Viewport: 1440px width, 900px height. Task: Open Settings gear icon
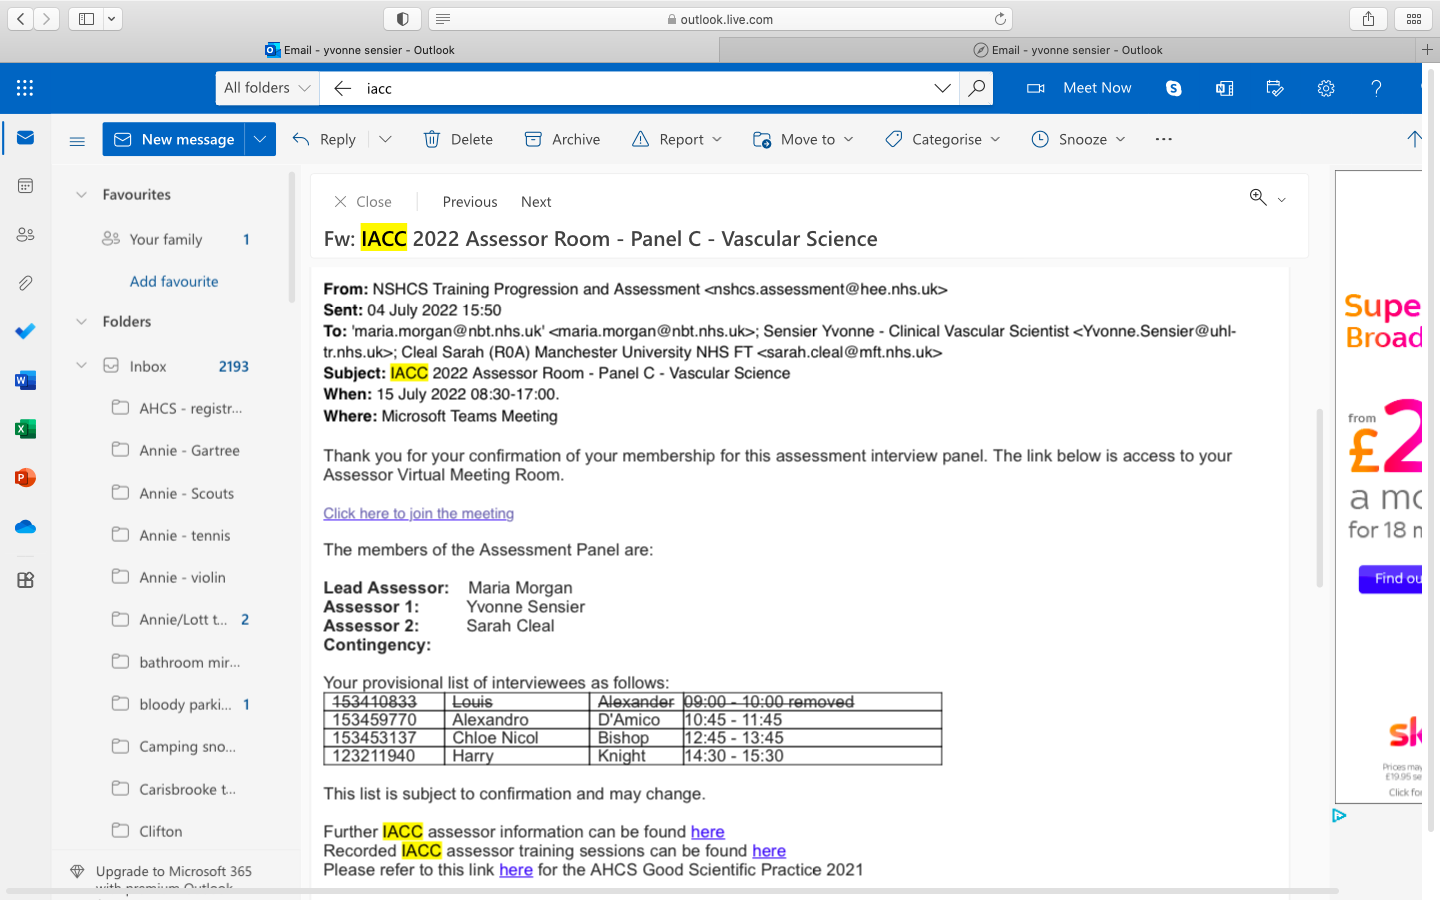1326,88
